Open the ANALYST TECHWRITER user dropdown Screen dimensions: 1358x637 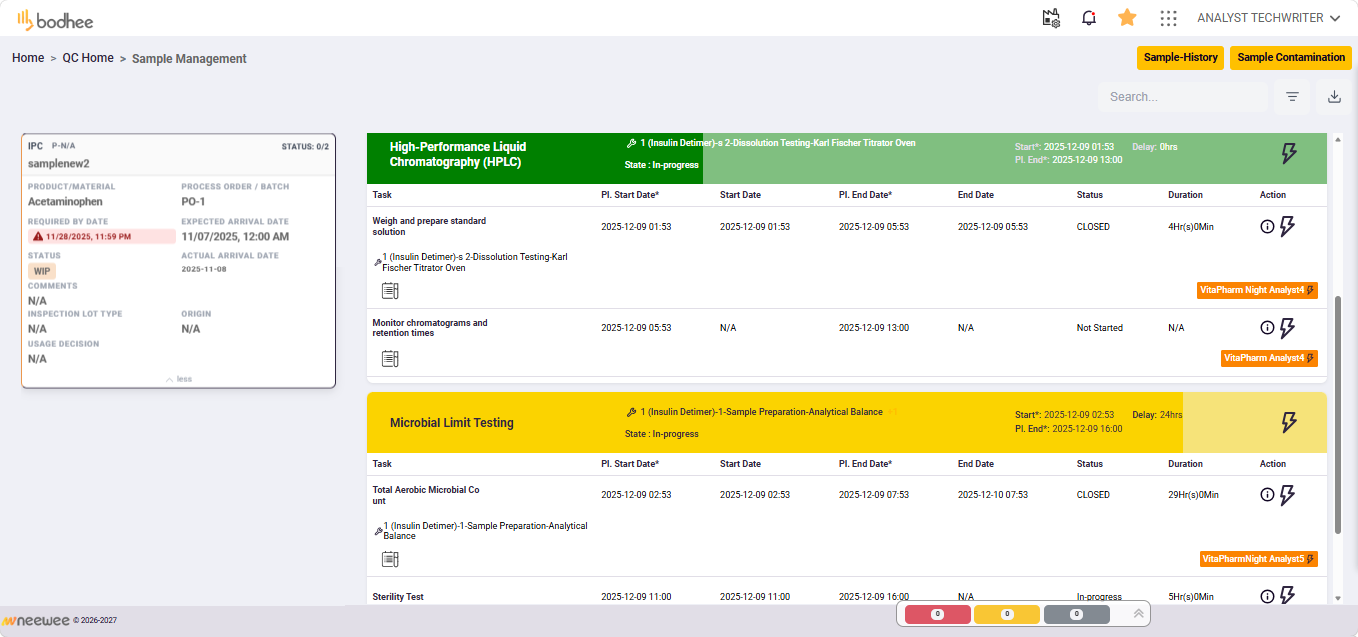click(1269, 18)
